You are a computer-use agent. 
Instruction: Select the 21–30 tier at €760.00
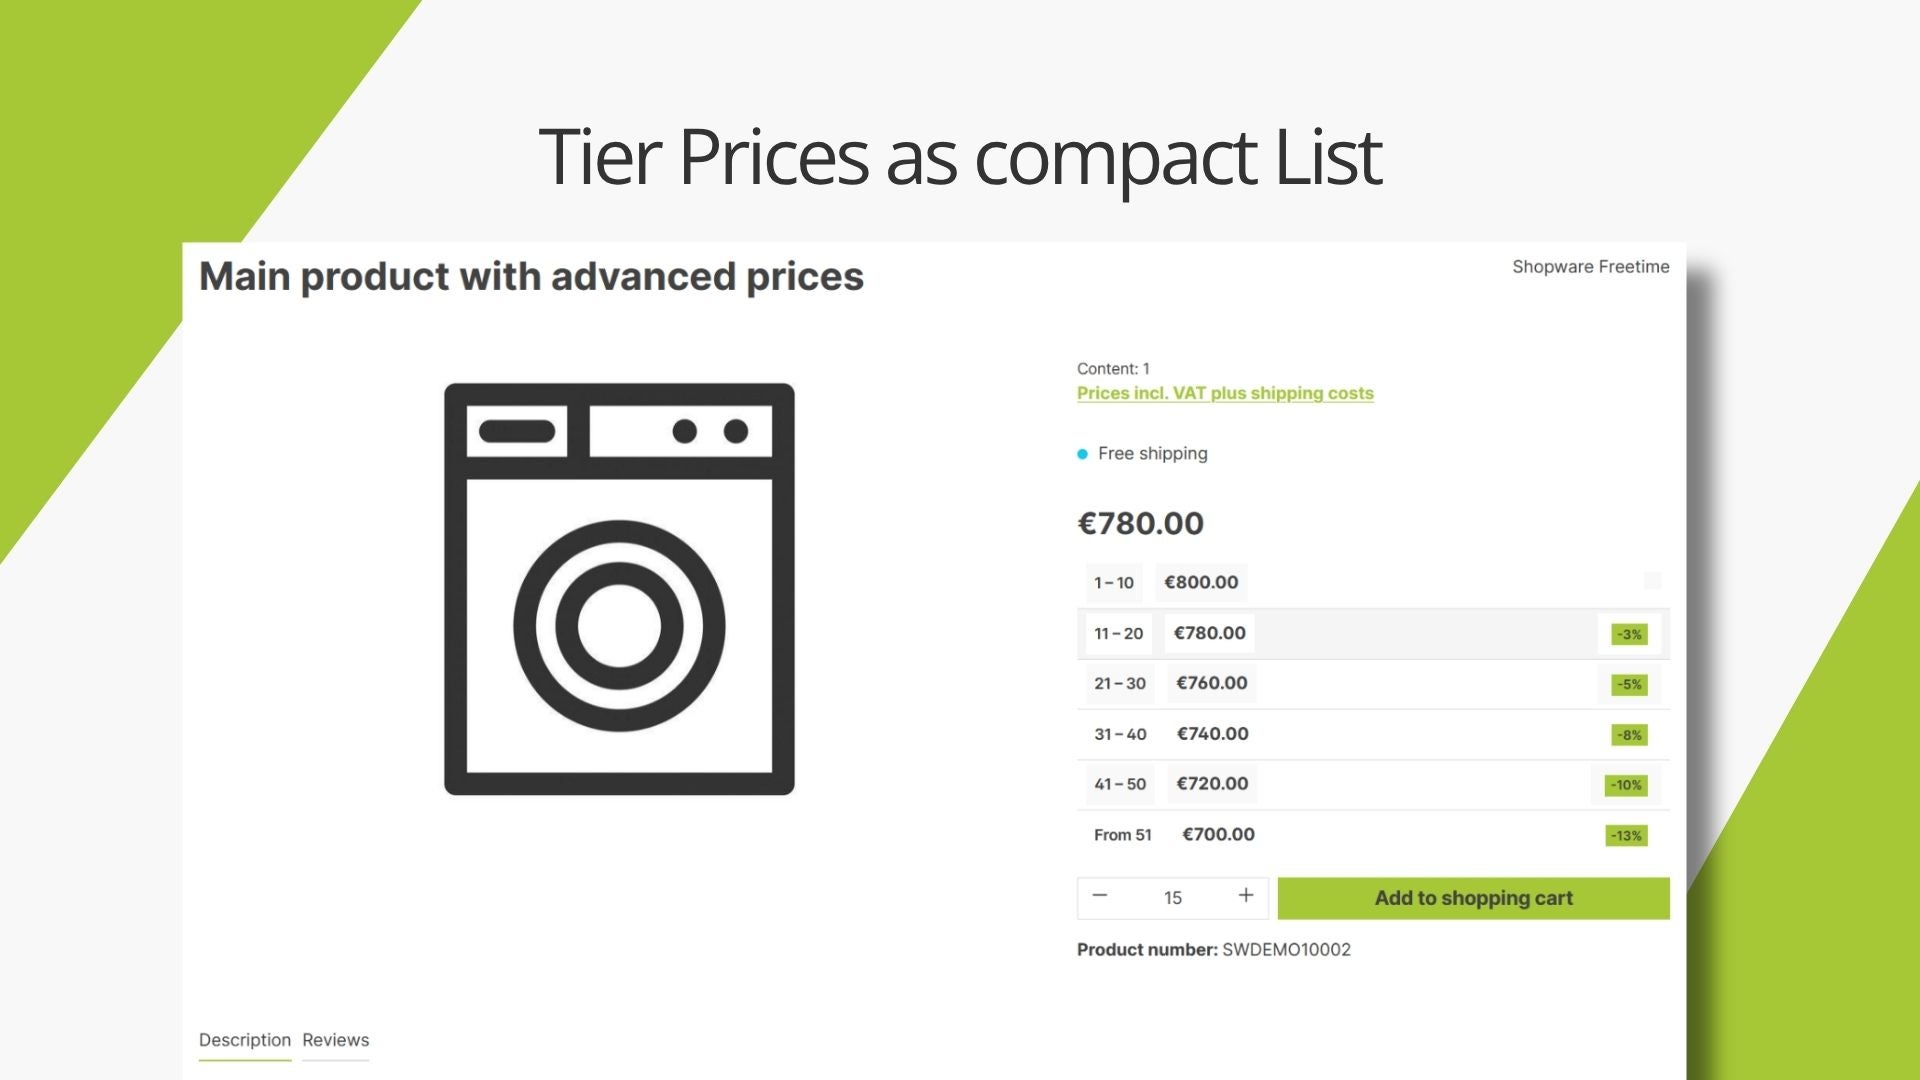[x=1373, y=684]
